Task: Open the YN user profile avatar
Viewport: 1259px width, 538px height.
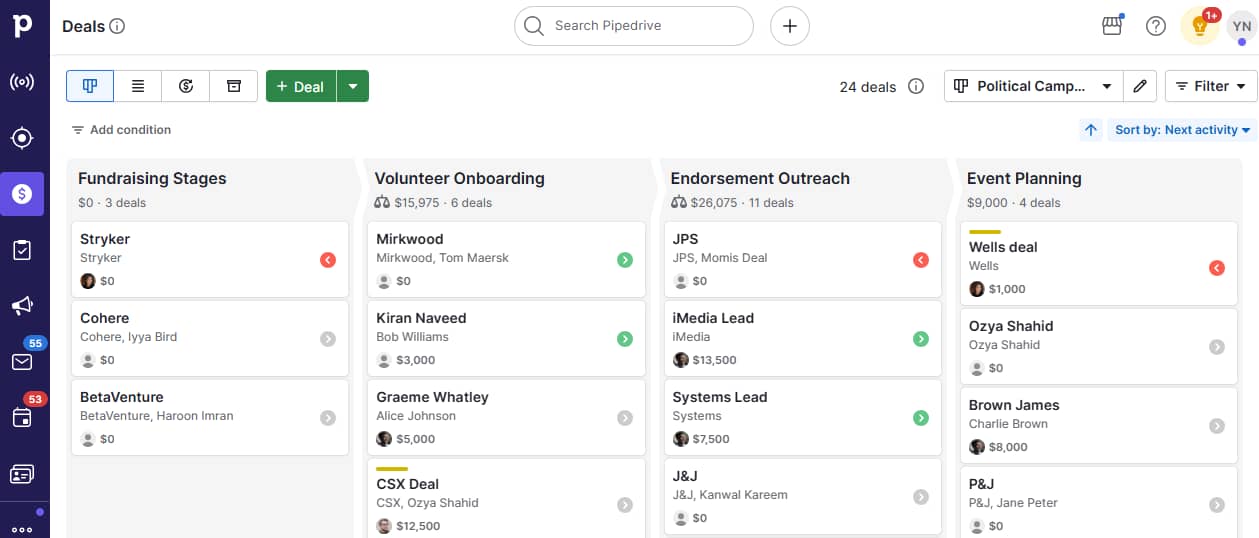Action: 1242,26
